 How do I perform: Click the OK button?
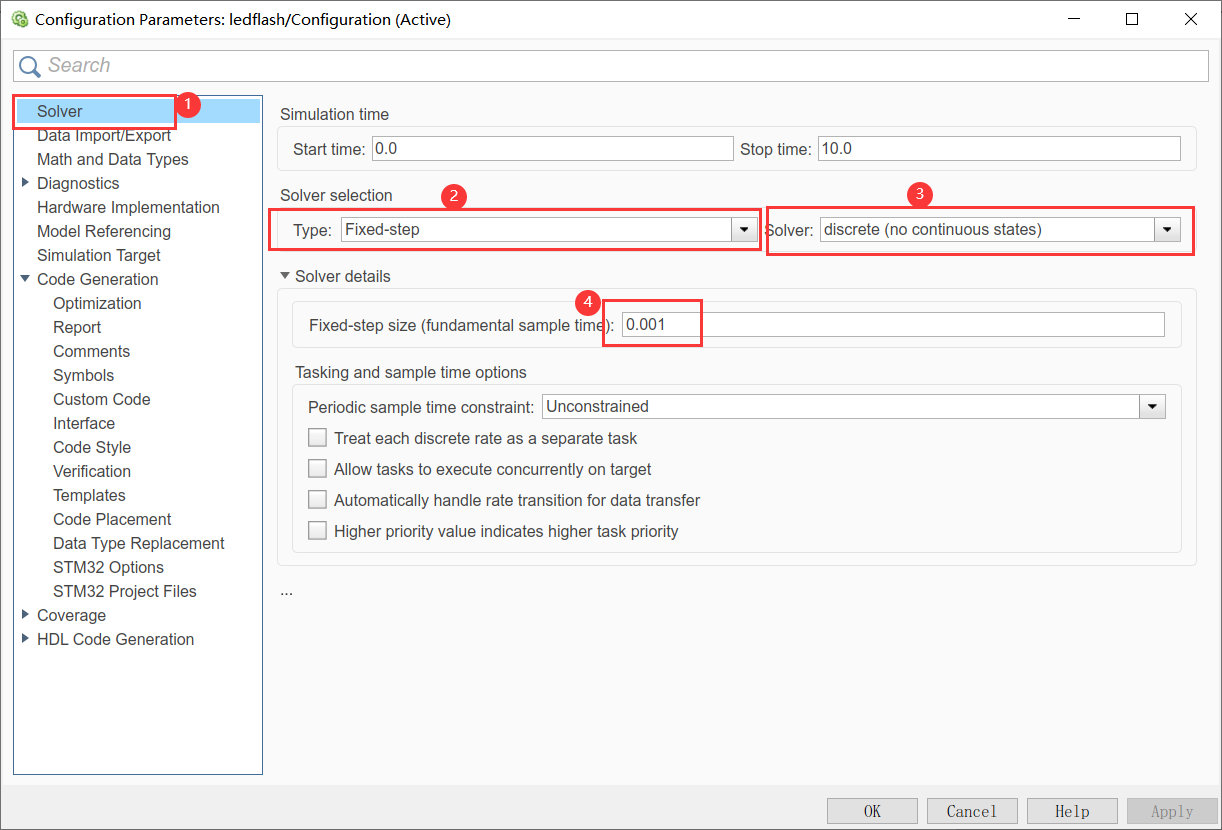coord(872,811)
